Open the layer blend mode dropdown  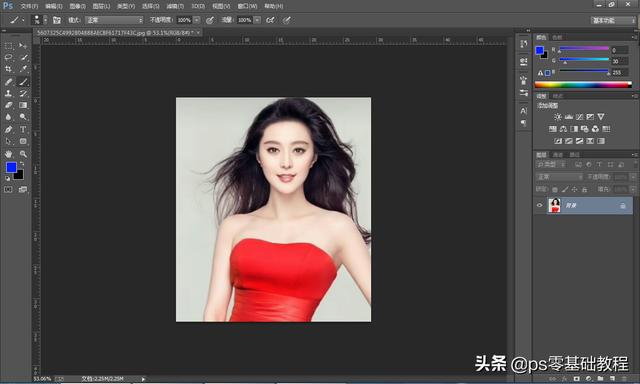(559, 177)
